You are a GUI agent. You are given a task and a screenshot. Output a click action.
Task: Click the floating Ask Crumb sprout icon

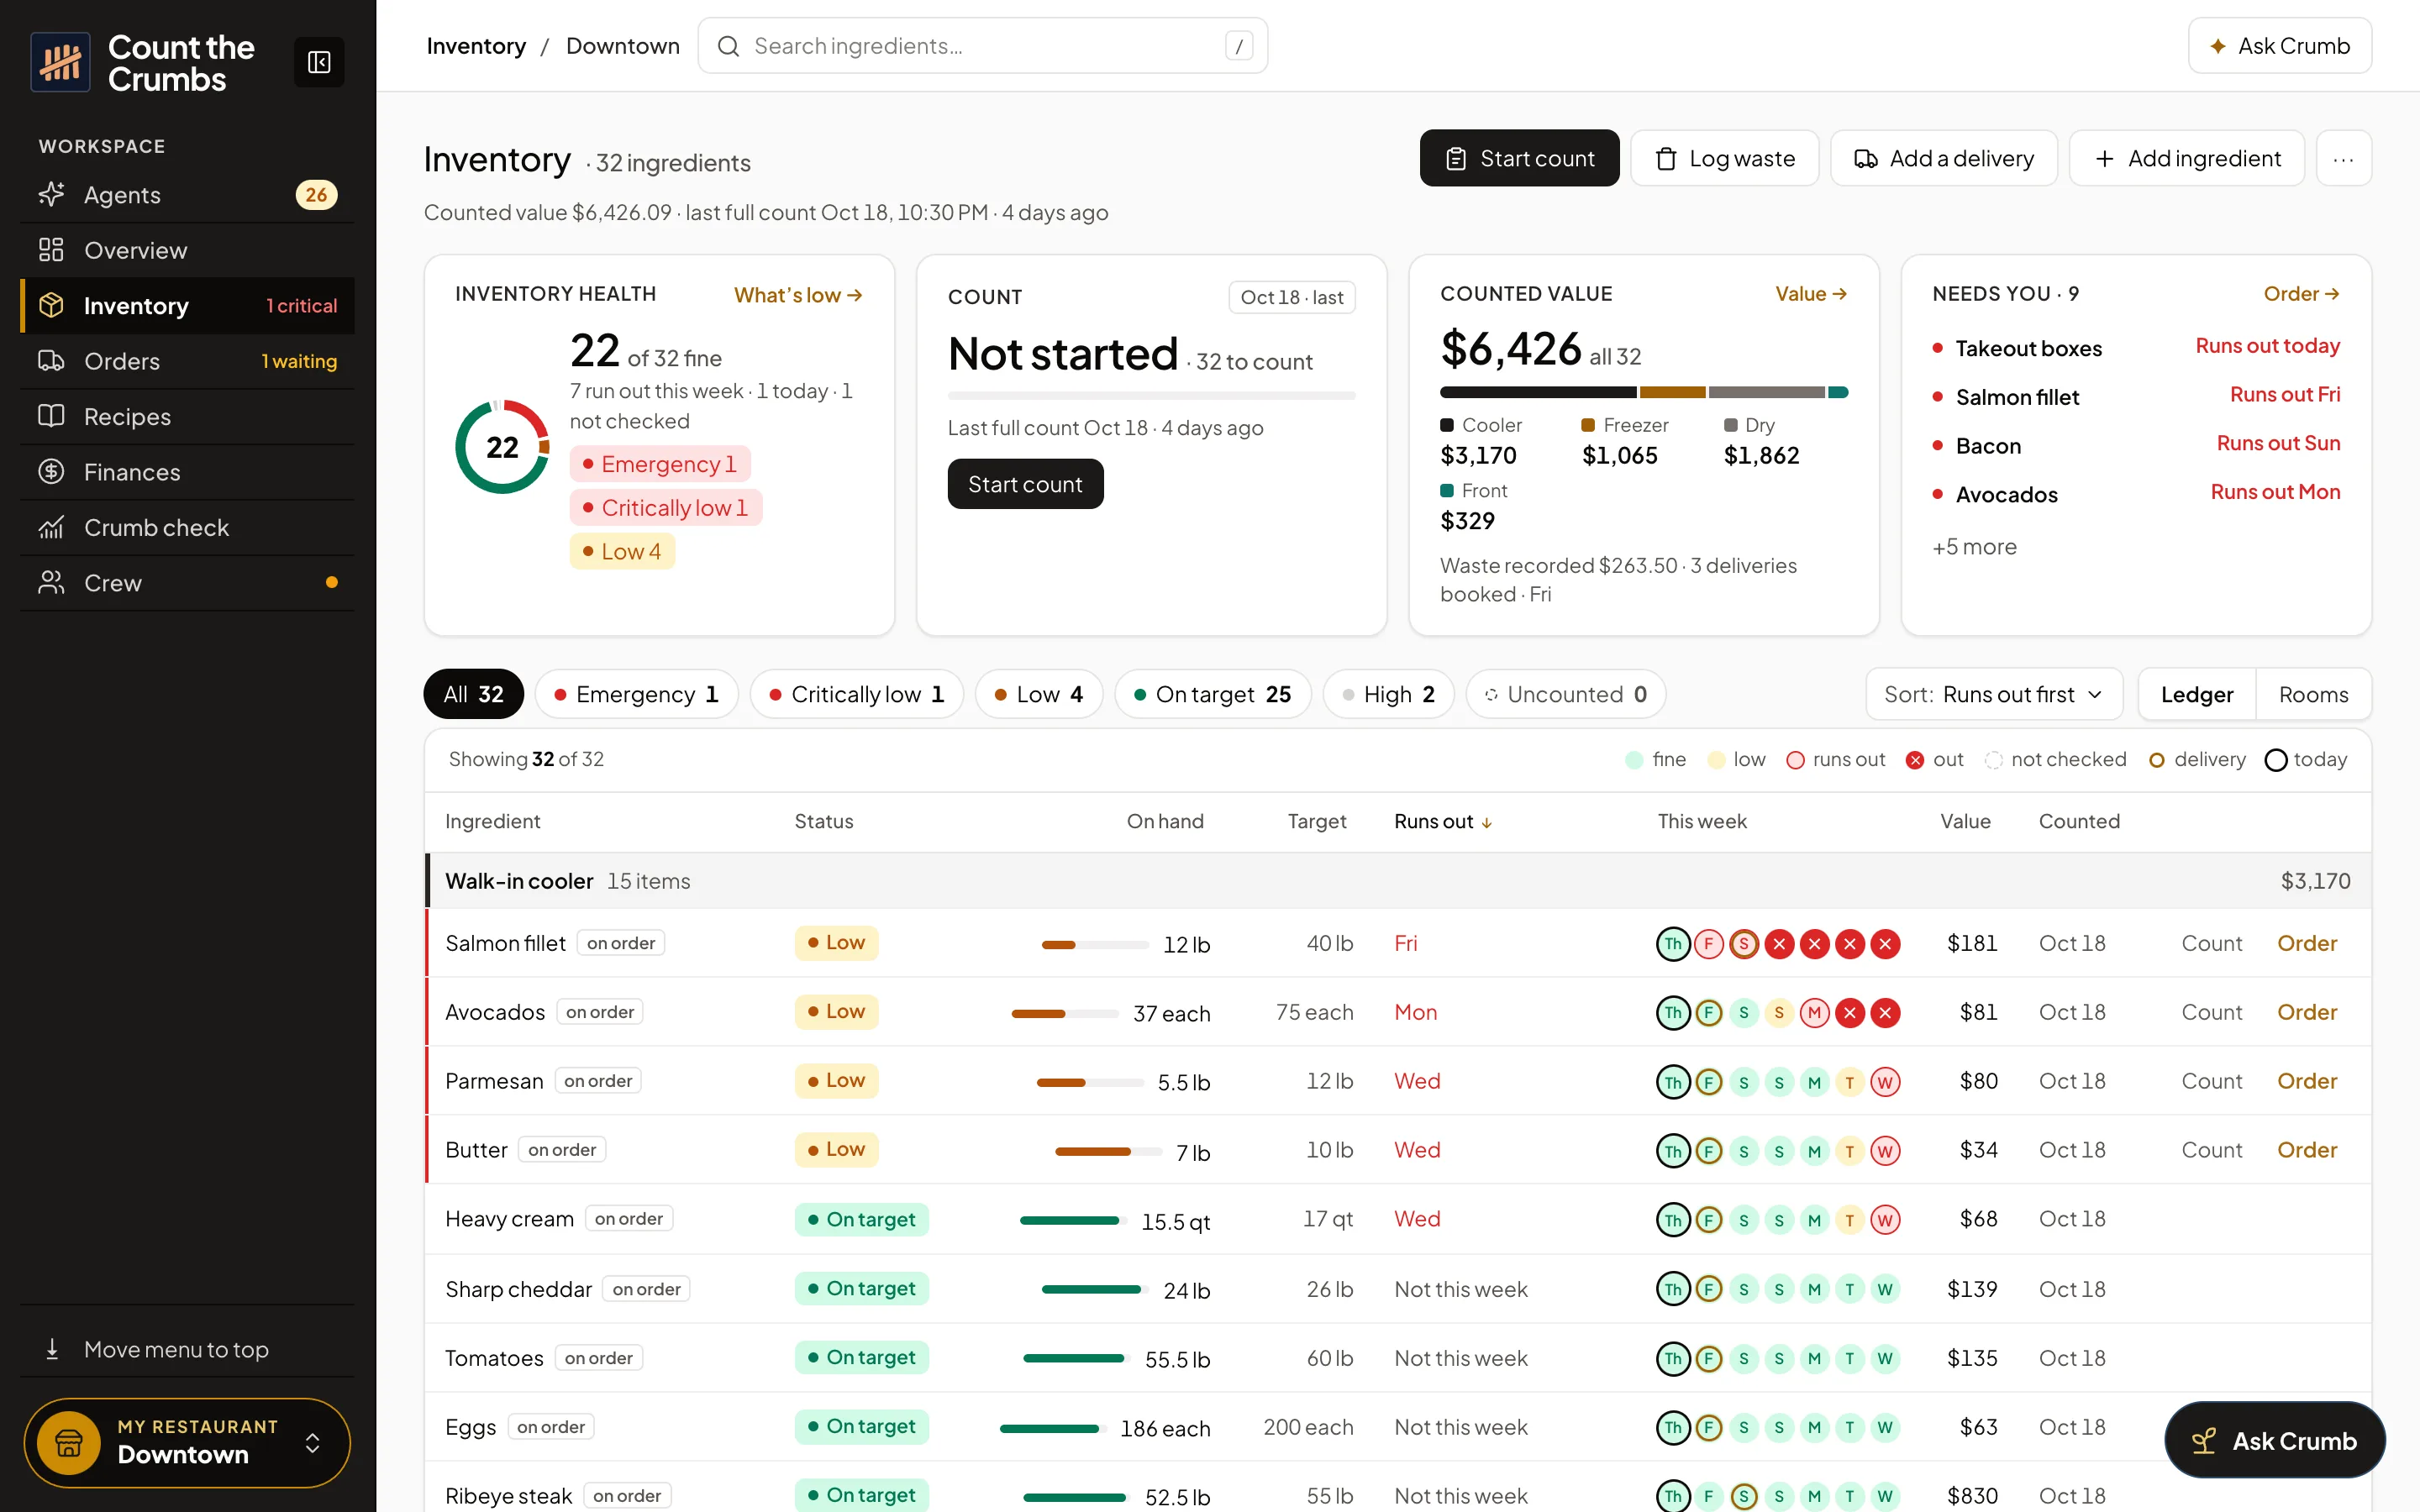2204,1440
